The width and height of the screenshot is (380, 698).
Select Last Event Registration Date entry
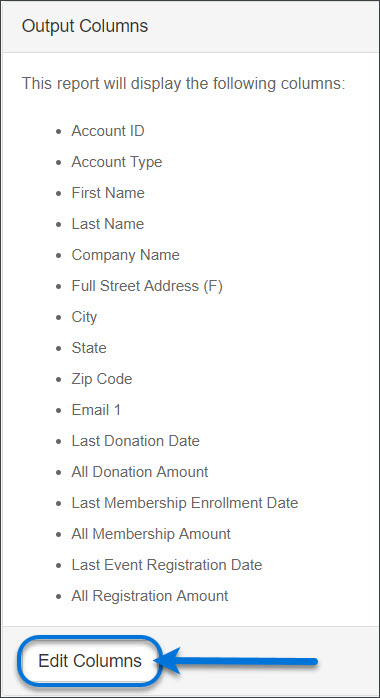click(x=166, y=565)
